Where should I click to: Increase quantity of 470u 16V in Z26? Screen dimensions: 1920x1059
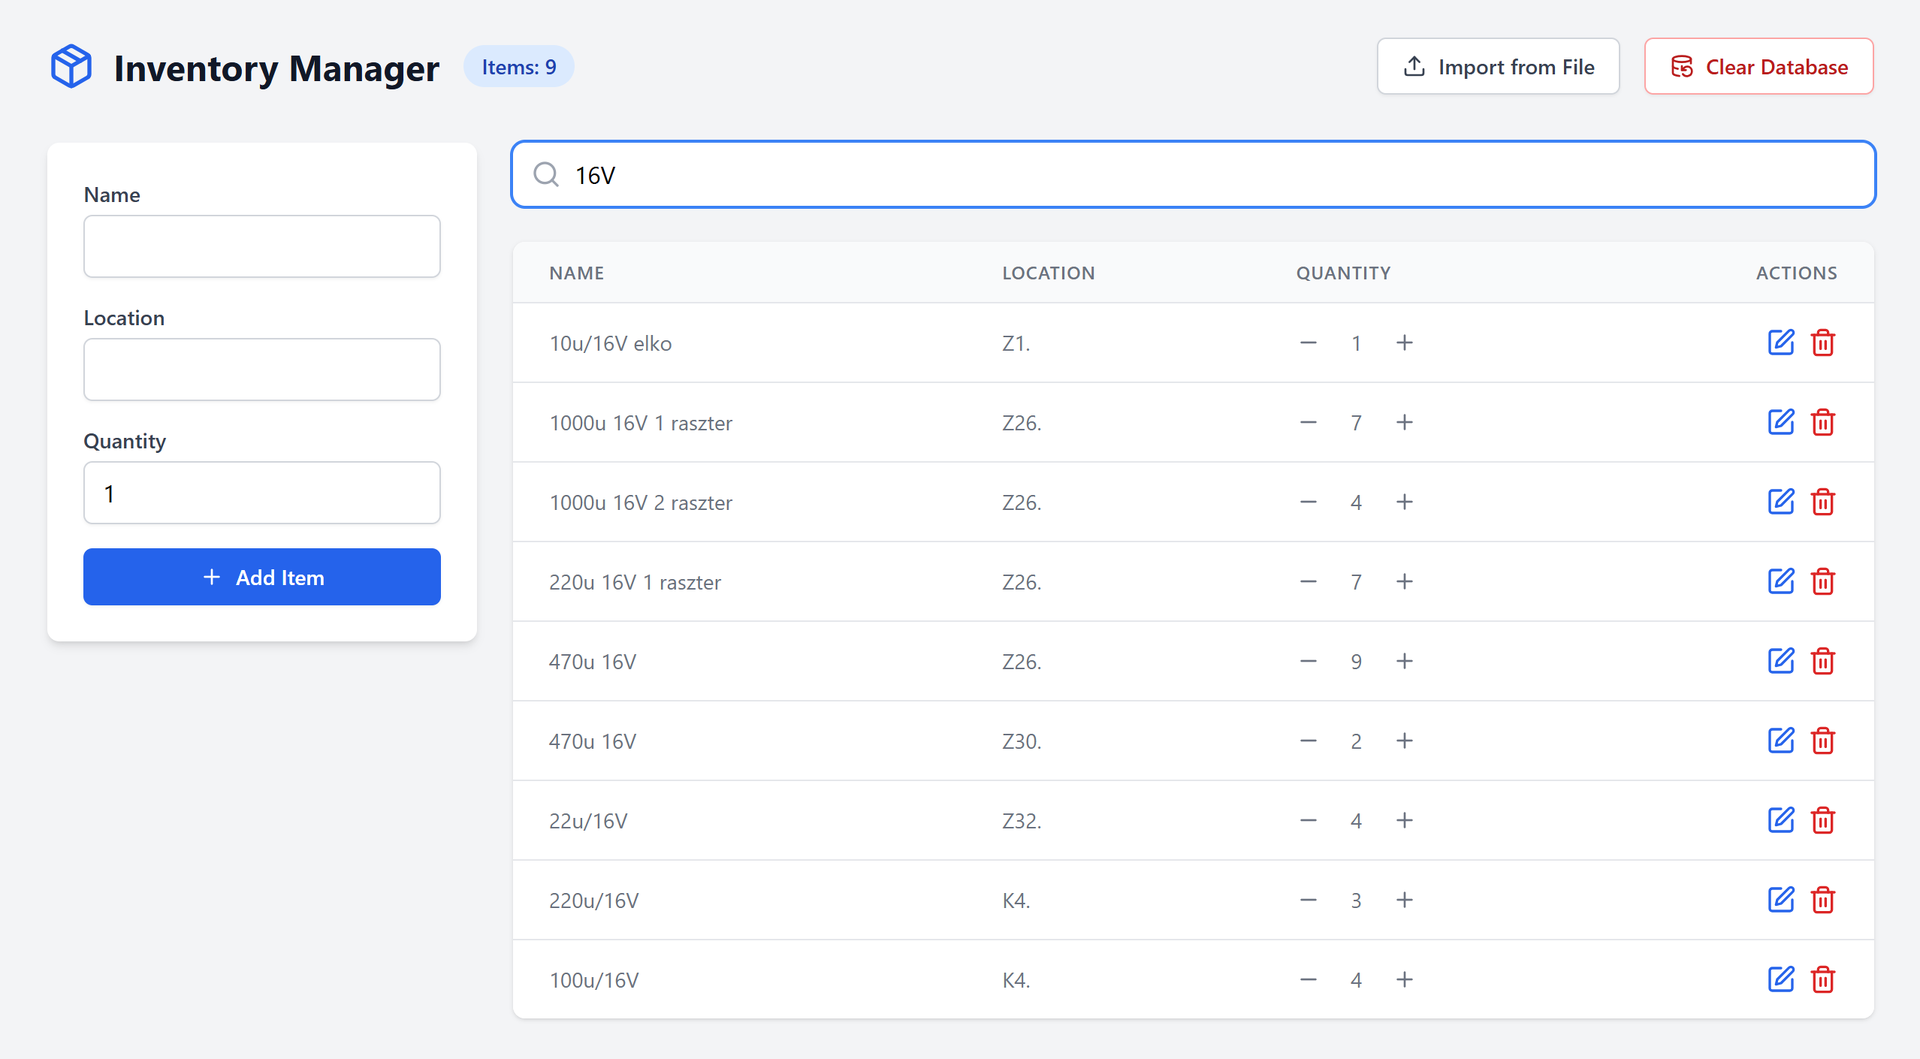pyautogui.click(x=1404, y=661)
